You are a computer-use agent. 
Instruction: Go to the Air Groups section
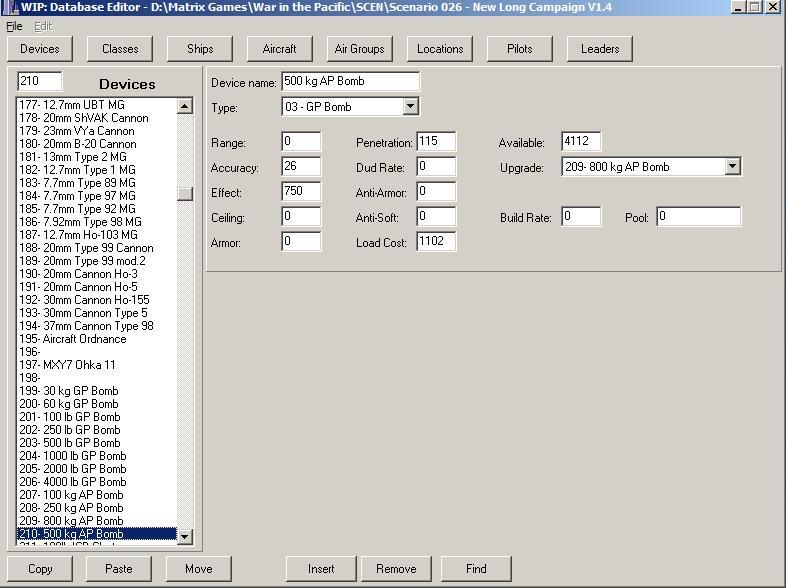[x=360, y=48]
